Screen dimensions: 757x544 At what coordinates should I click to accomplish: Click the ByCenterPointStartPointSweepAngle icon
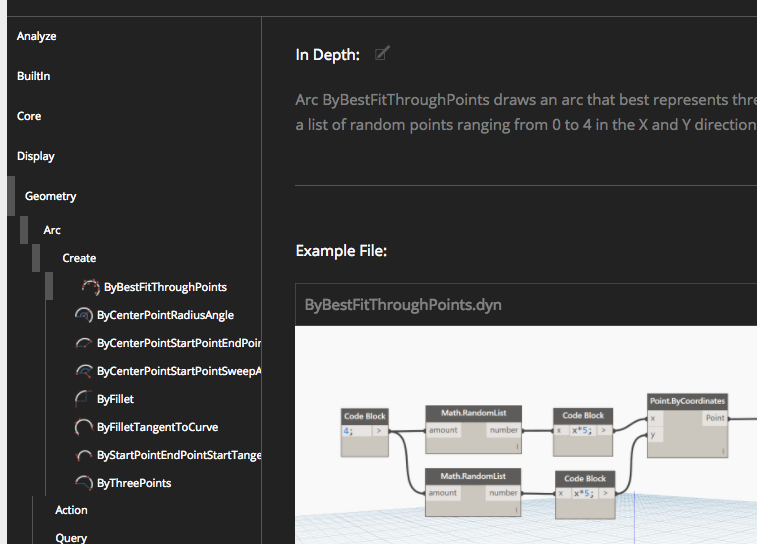click(84, 371)
